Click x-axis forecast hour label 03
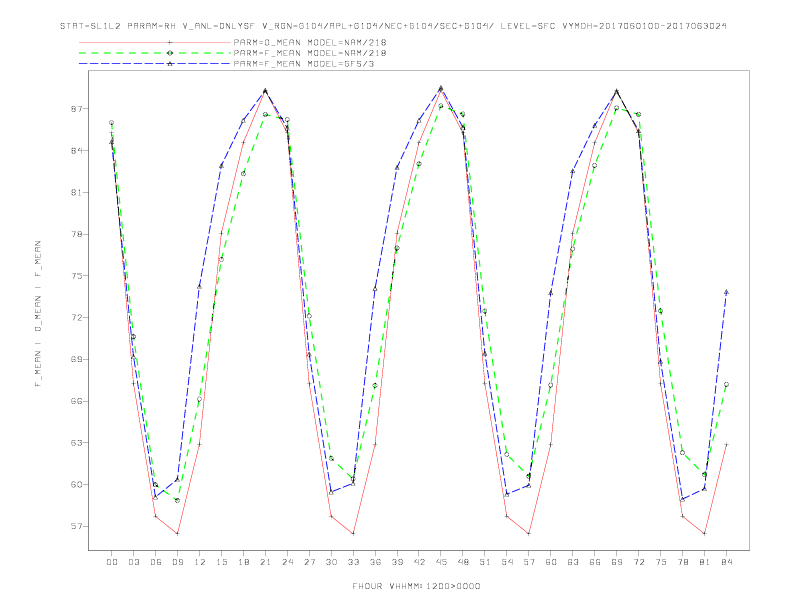792x612 pixels. point(133,562)
